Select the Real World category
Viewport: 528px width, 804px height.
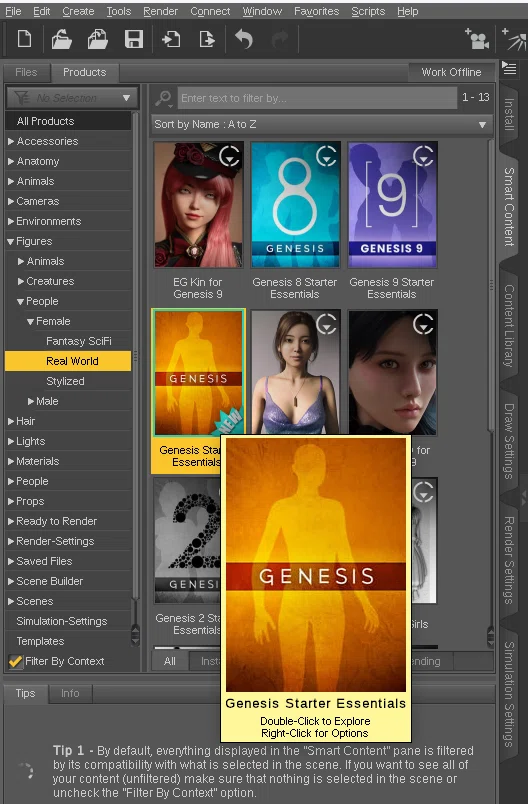[68, 361]
